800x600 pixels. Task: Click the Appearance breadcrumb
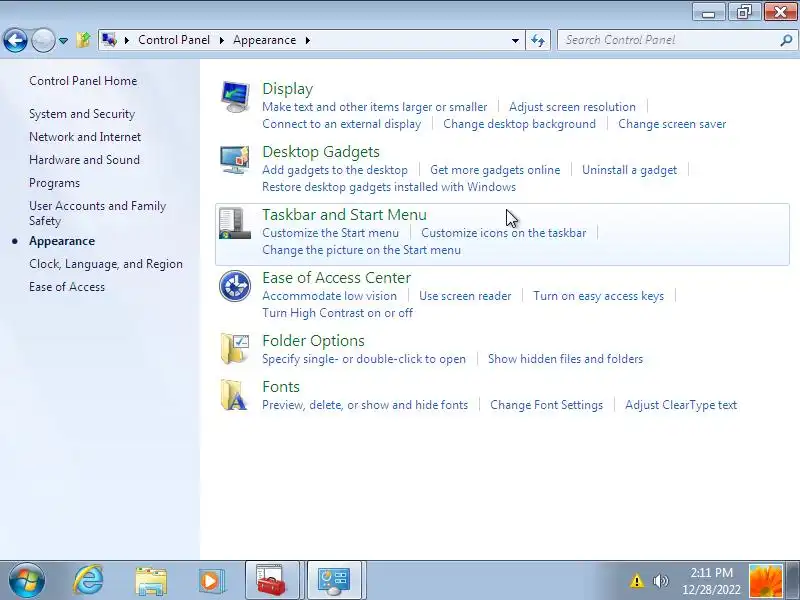(x=264, y=40)
